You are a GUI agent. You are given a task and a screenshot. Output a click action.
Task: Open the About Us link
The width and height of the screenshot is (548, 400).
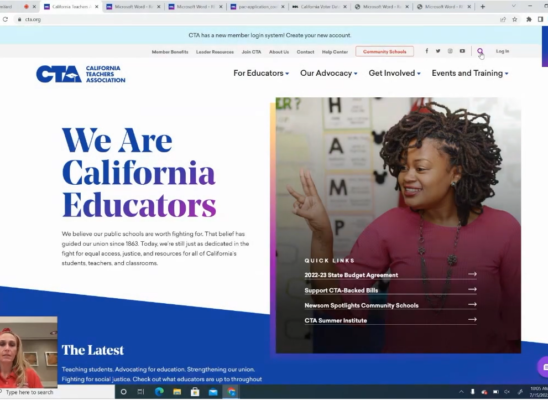point(279,52)
